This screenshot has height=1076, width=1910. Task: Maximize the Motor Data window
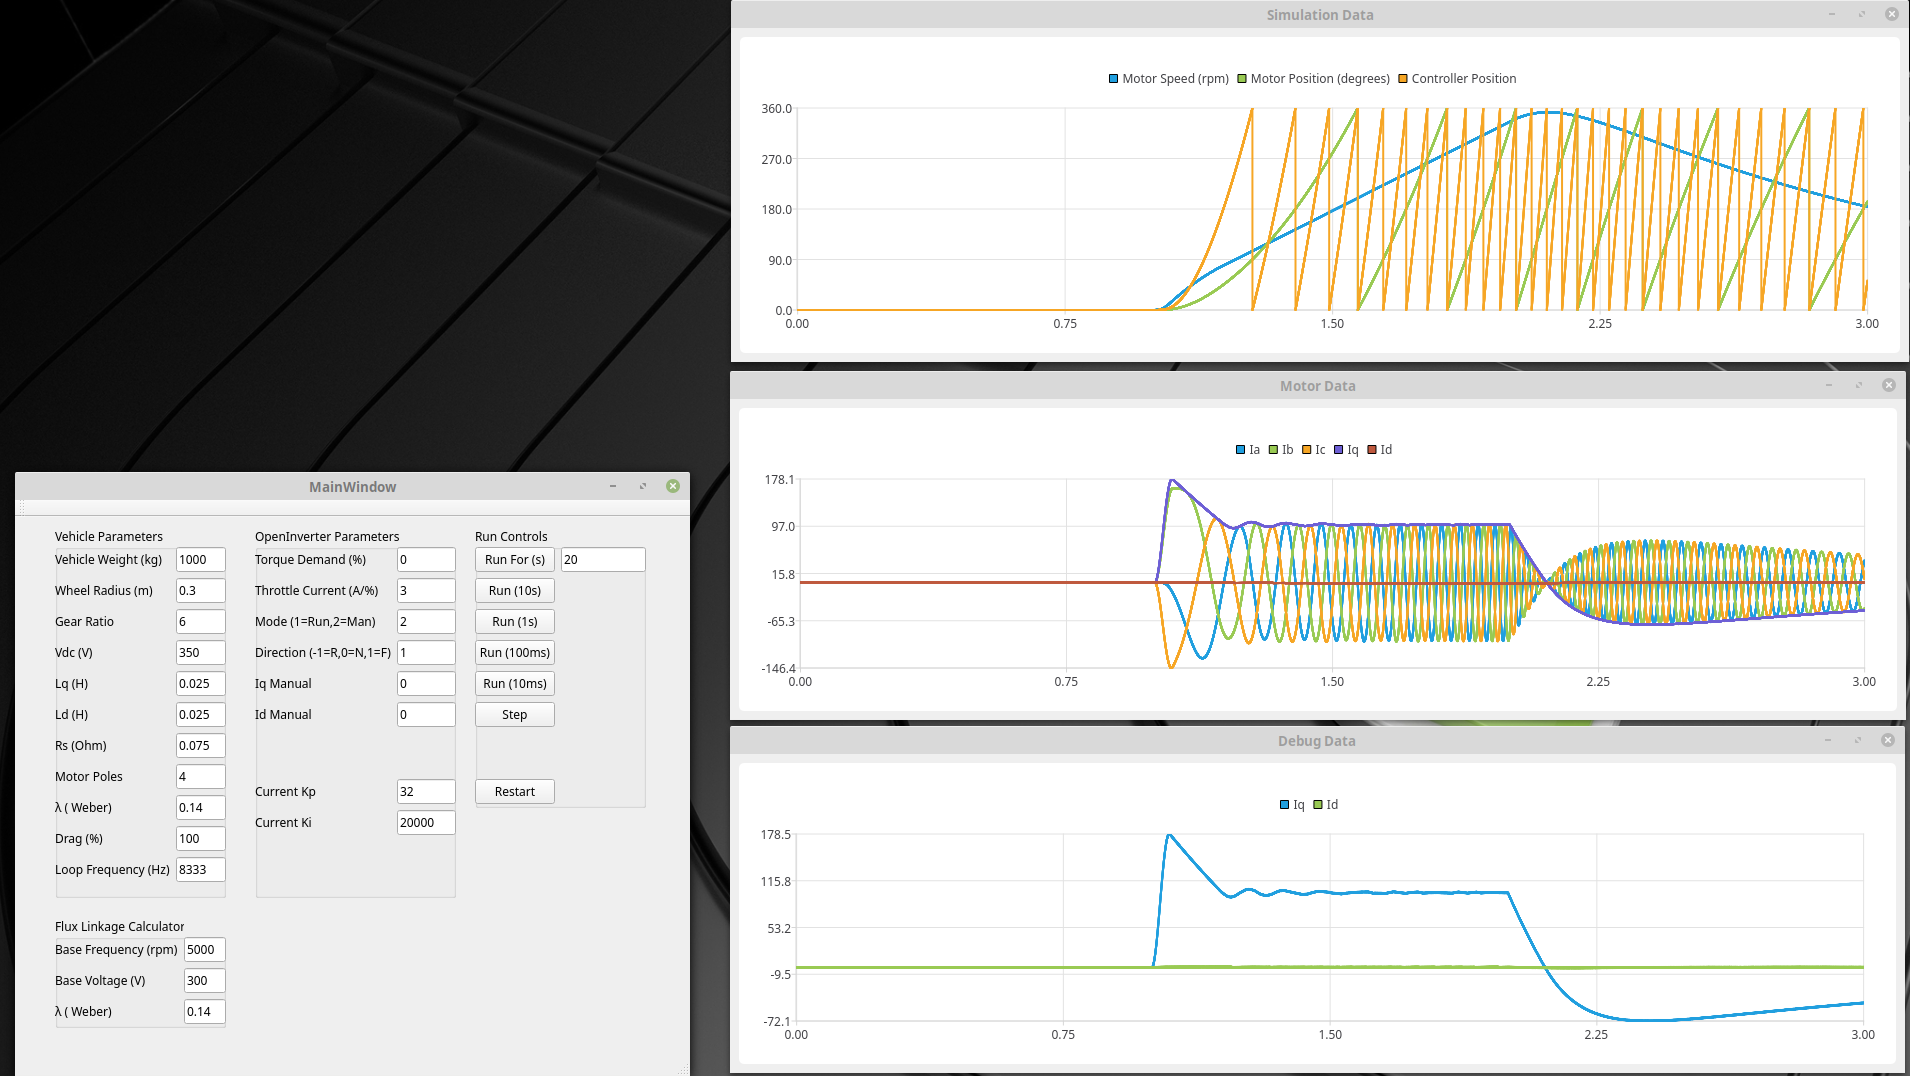click(x=1859, y=385)
